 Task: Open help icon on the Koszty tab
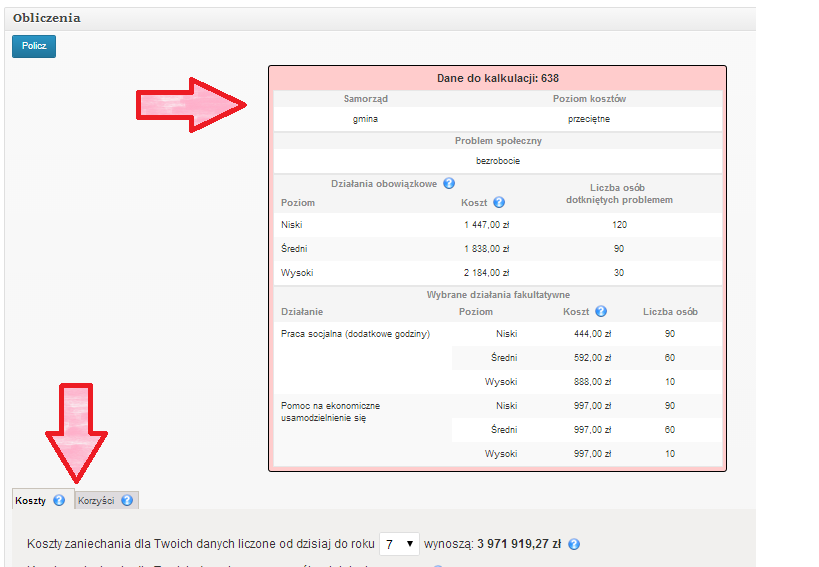59,500
